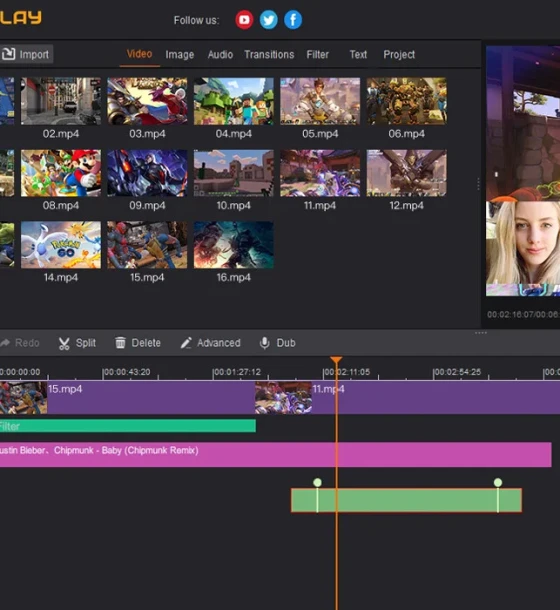Screen dimensions: 560x610
Task: Click the Dub microphone tool
Action: [277, 343]
